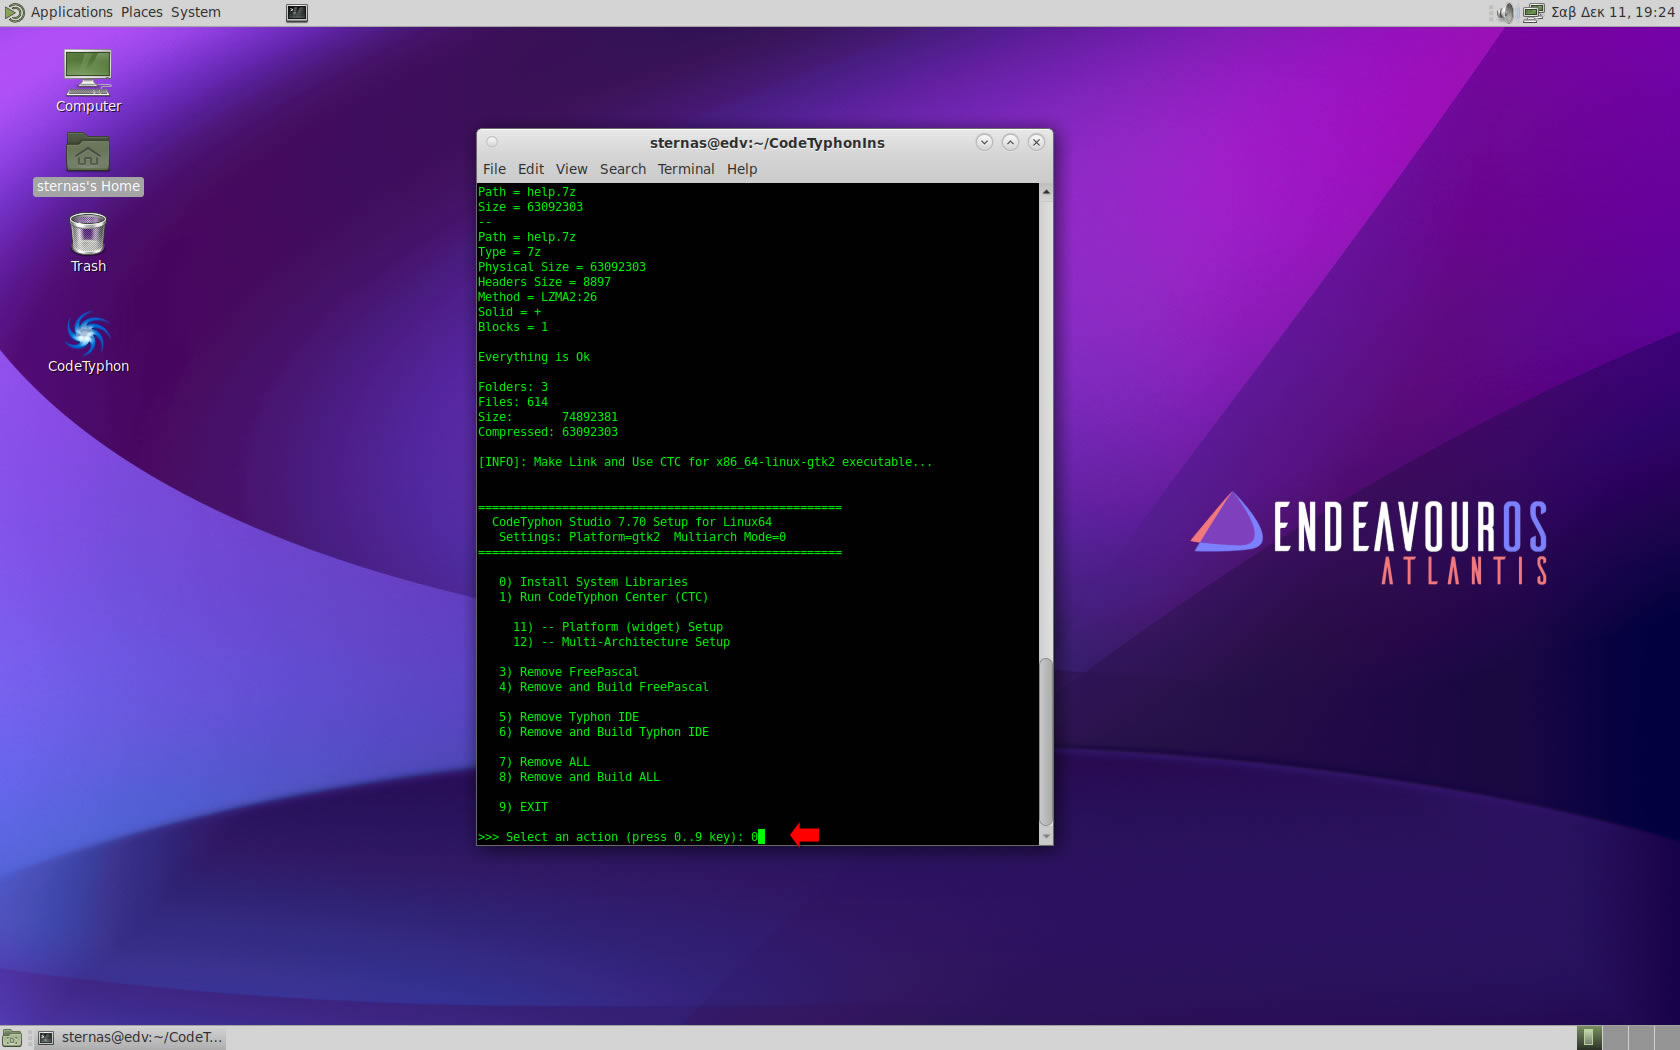Click the terminal vertical scrollbar thumb
Viewport: 1680px width, 1050px height.
[x=1046, y=743]
